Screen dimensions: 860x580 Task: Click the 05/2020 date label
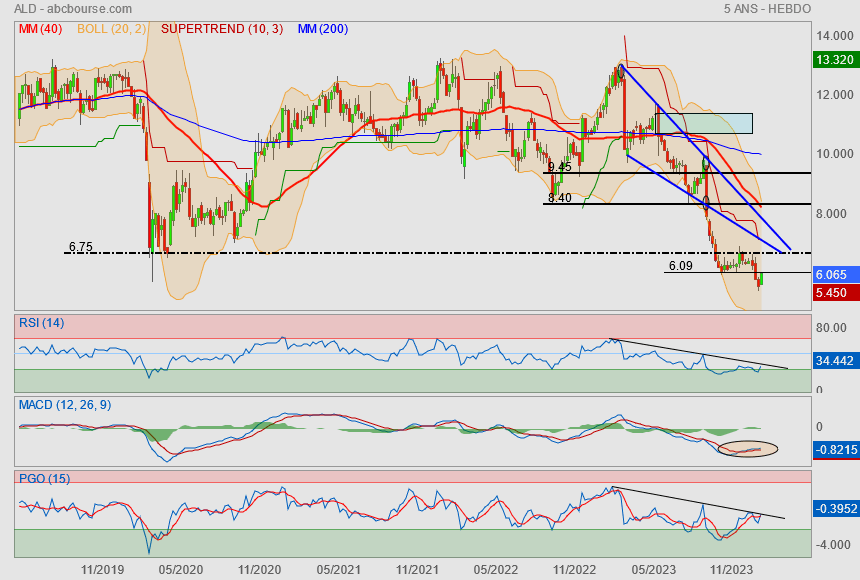181,570
